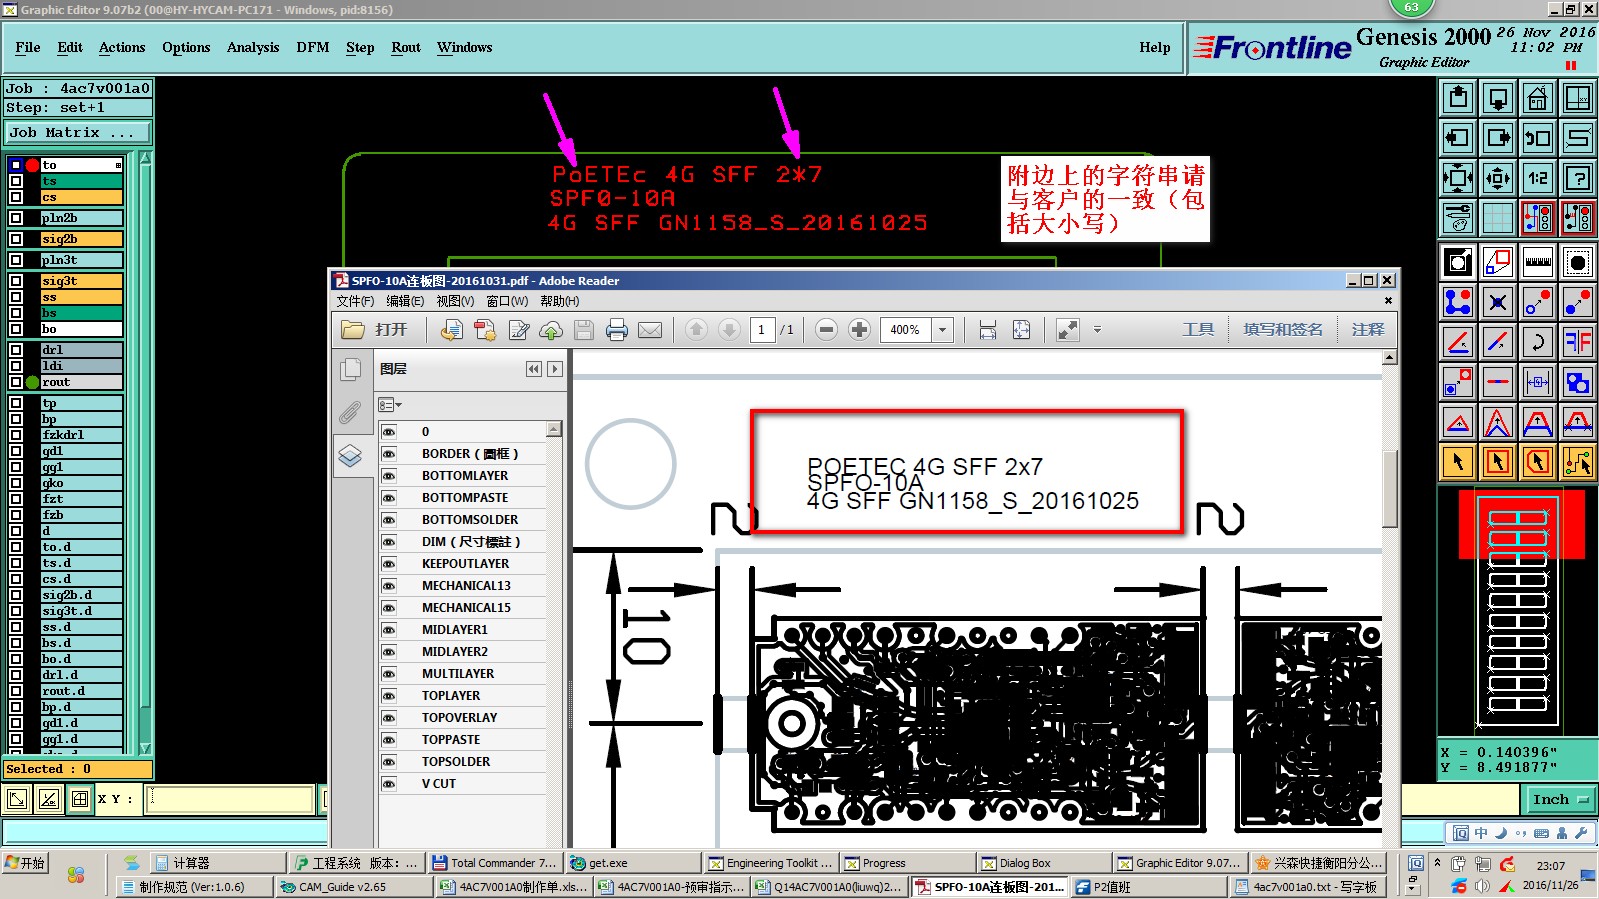The height and width of the screenshot is (899, 1599).
Task: Click the layers panel right-arrow expander
Action: tap(555, 369)
